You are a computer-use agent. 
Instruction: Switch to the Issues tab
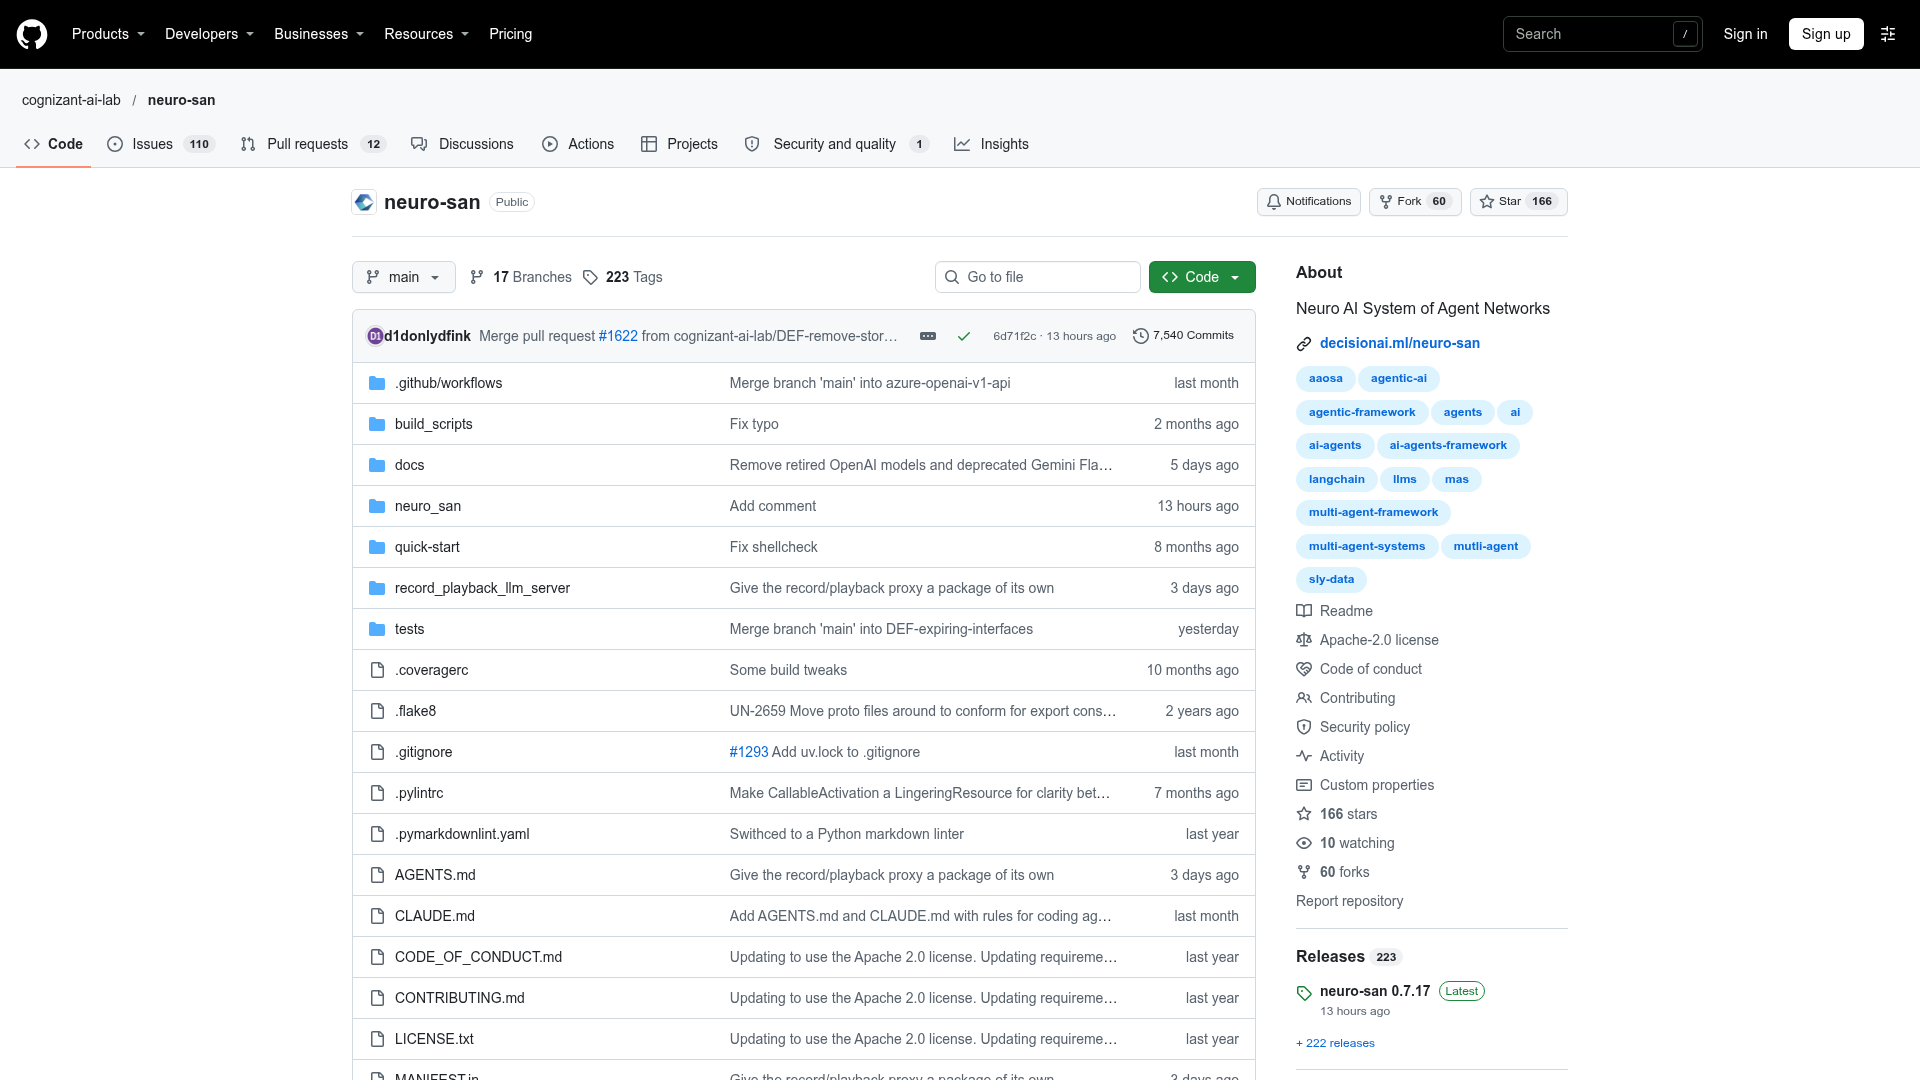pos(160,144)
